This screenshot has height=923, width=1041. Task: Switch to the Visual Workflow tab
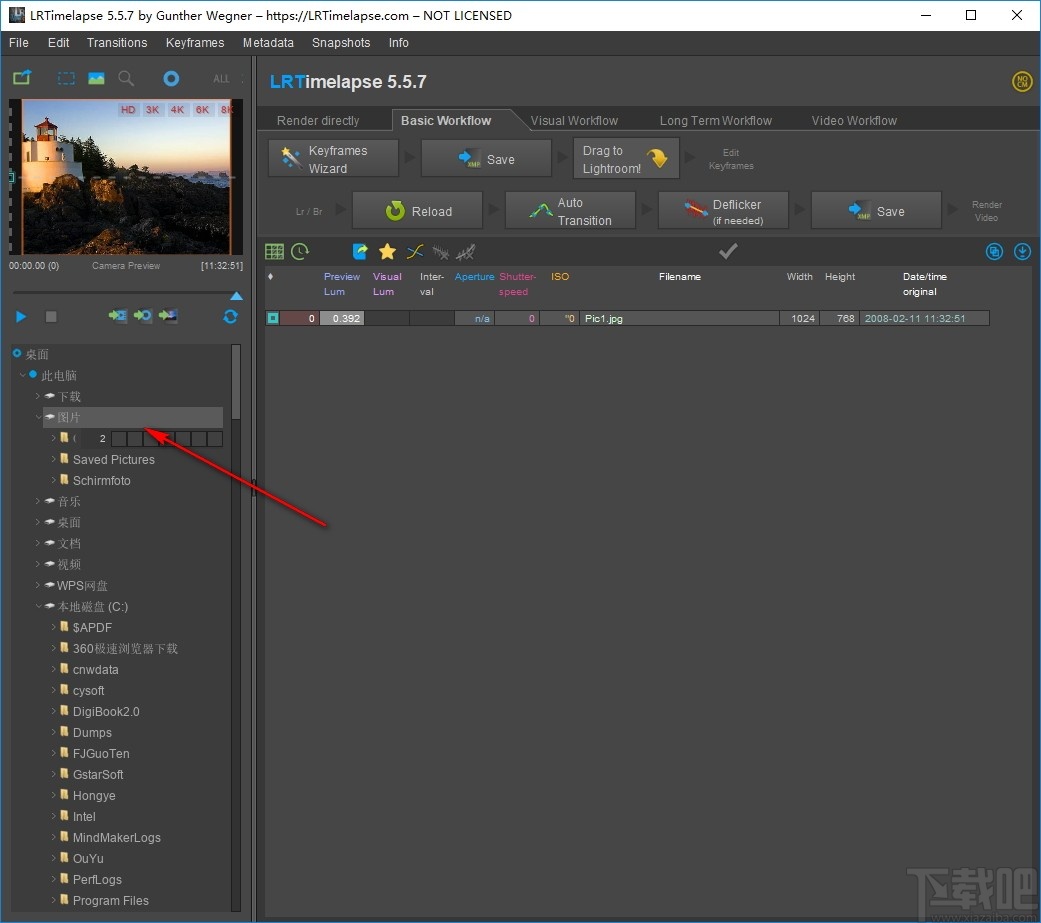(x=574, y=120)
